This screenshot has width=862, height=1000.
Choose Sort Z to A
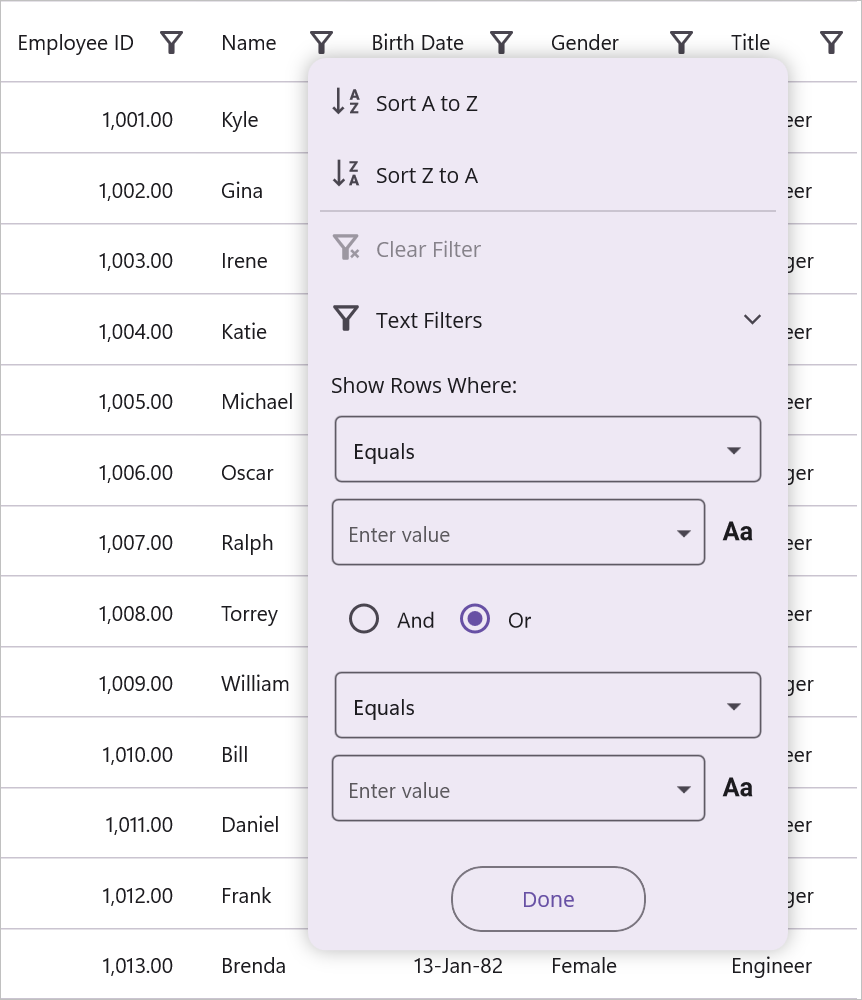[x=427, y=175]
